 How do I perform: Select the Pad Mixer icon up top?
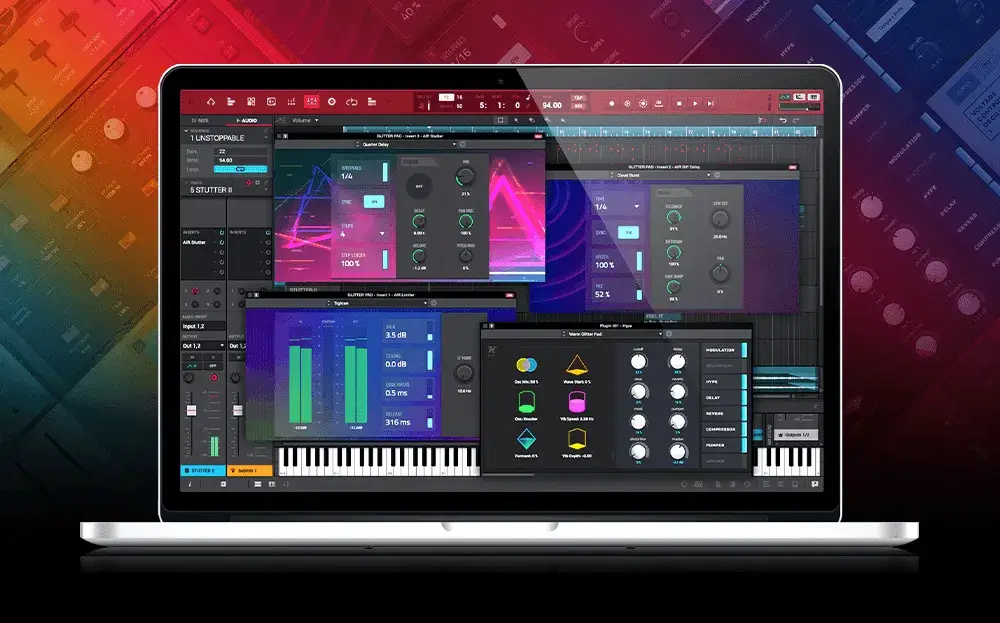[250, 101]
